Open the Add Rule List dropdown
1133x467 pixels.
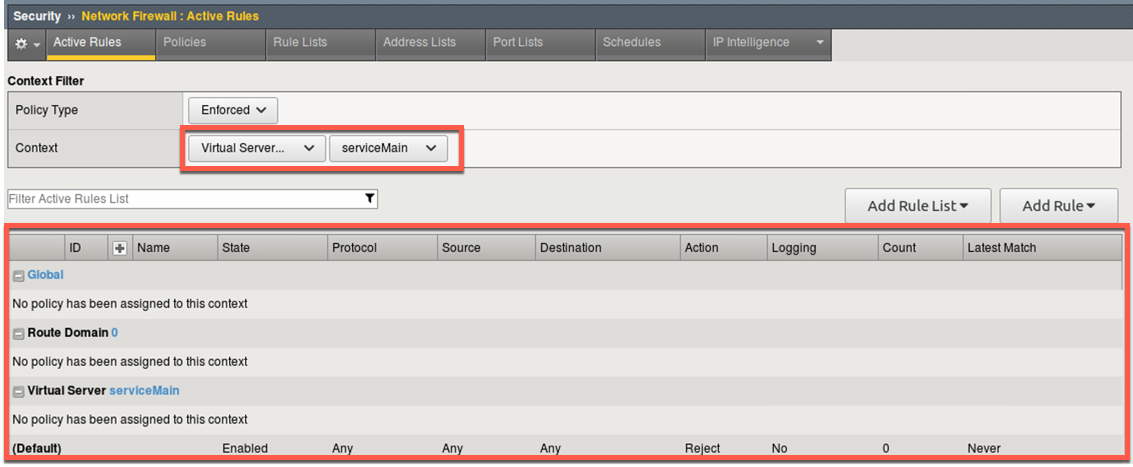coord(918,206)
